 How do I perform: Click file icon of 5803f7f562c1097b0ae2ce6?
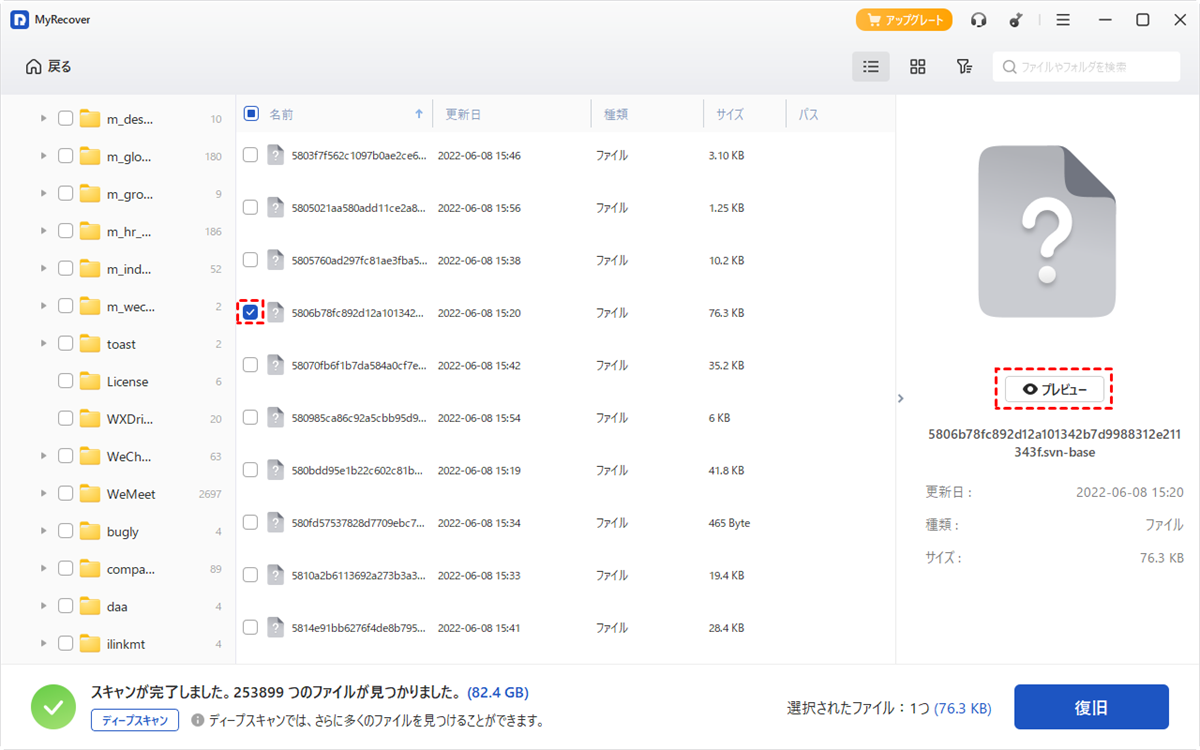[276, 155]
